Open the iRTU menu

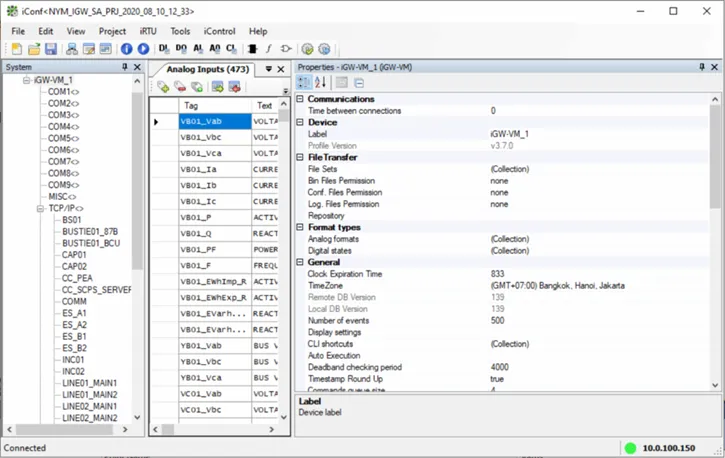(x=148, y=31)
